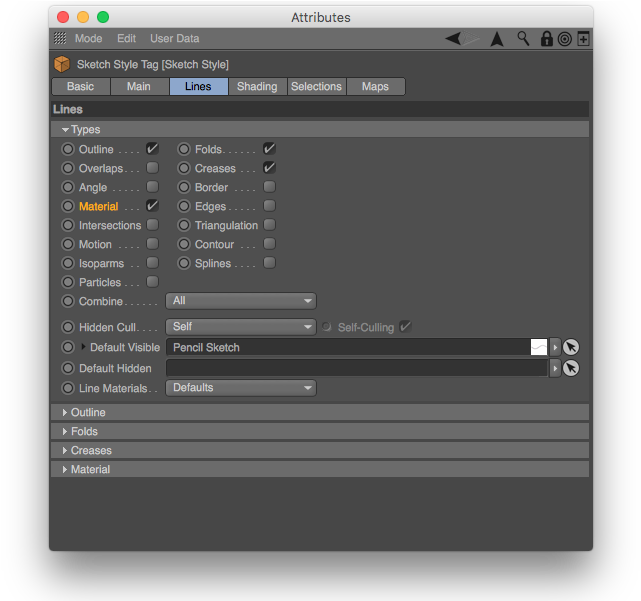
Task: Open the Combine dropdown set to All
Action: 241,301
